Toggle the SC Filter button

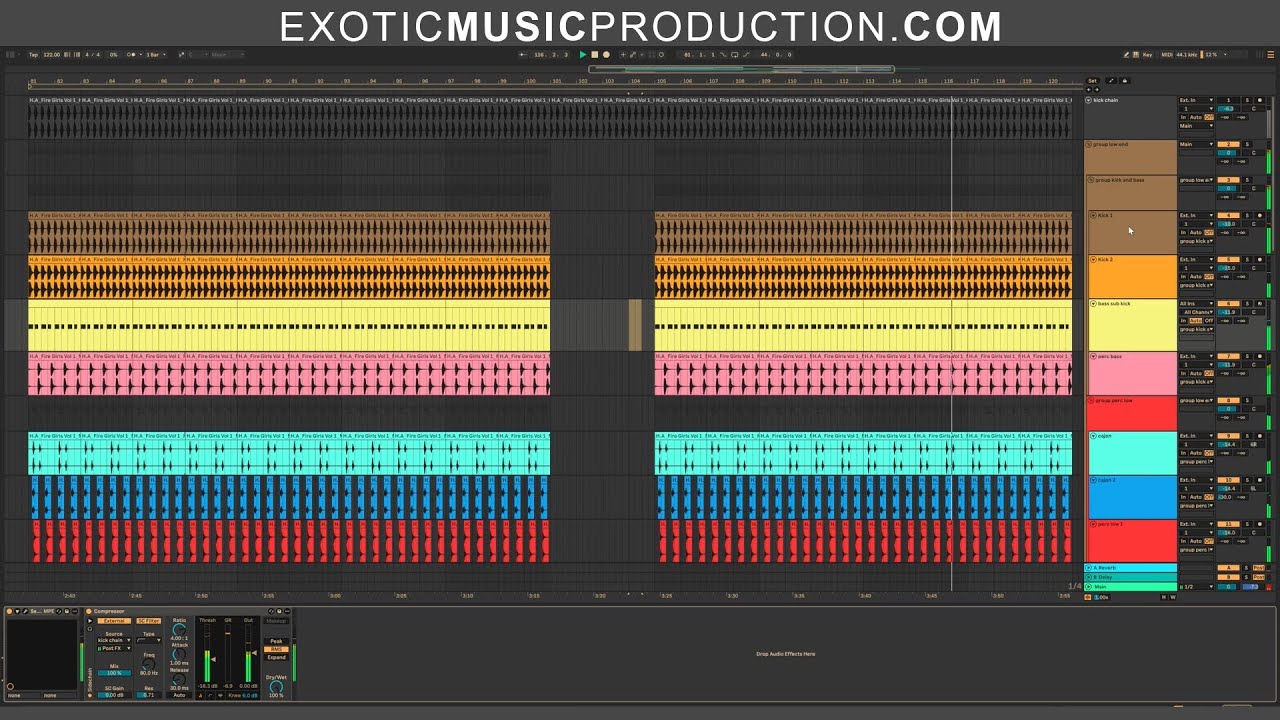click(149, 621)
